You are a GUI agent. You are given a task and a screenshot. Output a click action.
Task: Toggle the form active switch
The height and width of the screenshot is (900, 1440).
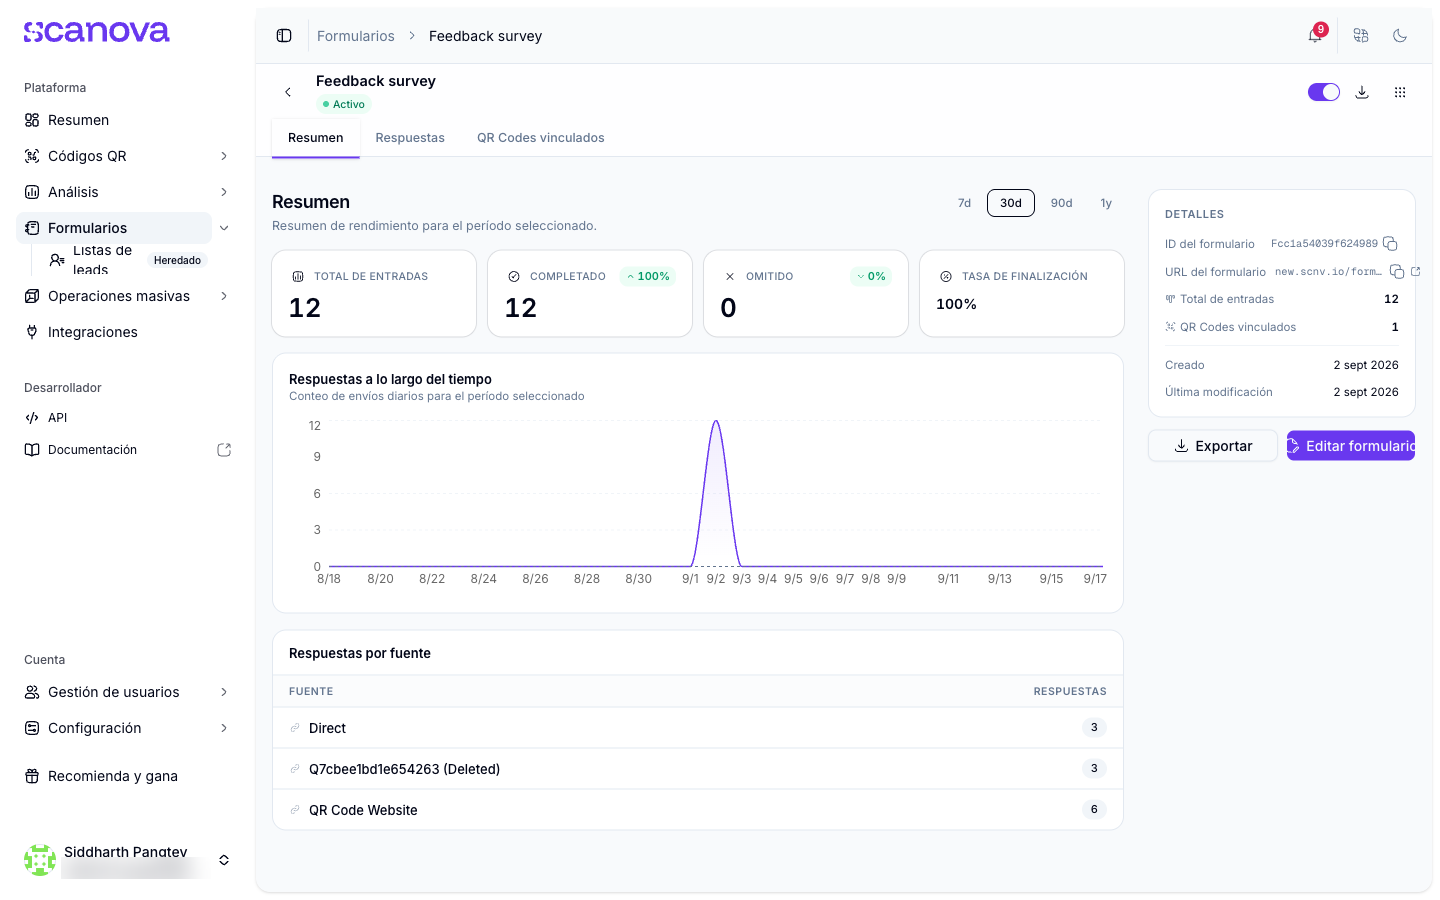pos(1324,92)
